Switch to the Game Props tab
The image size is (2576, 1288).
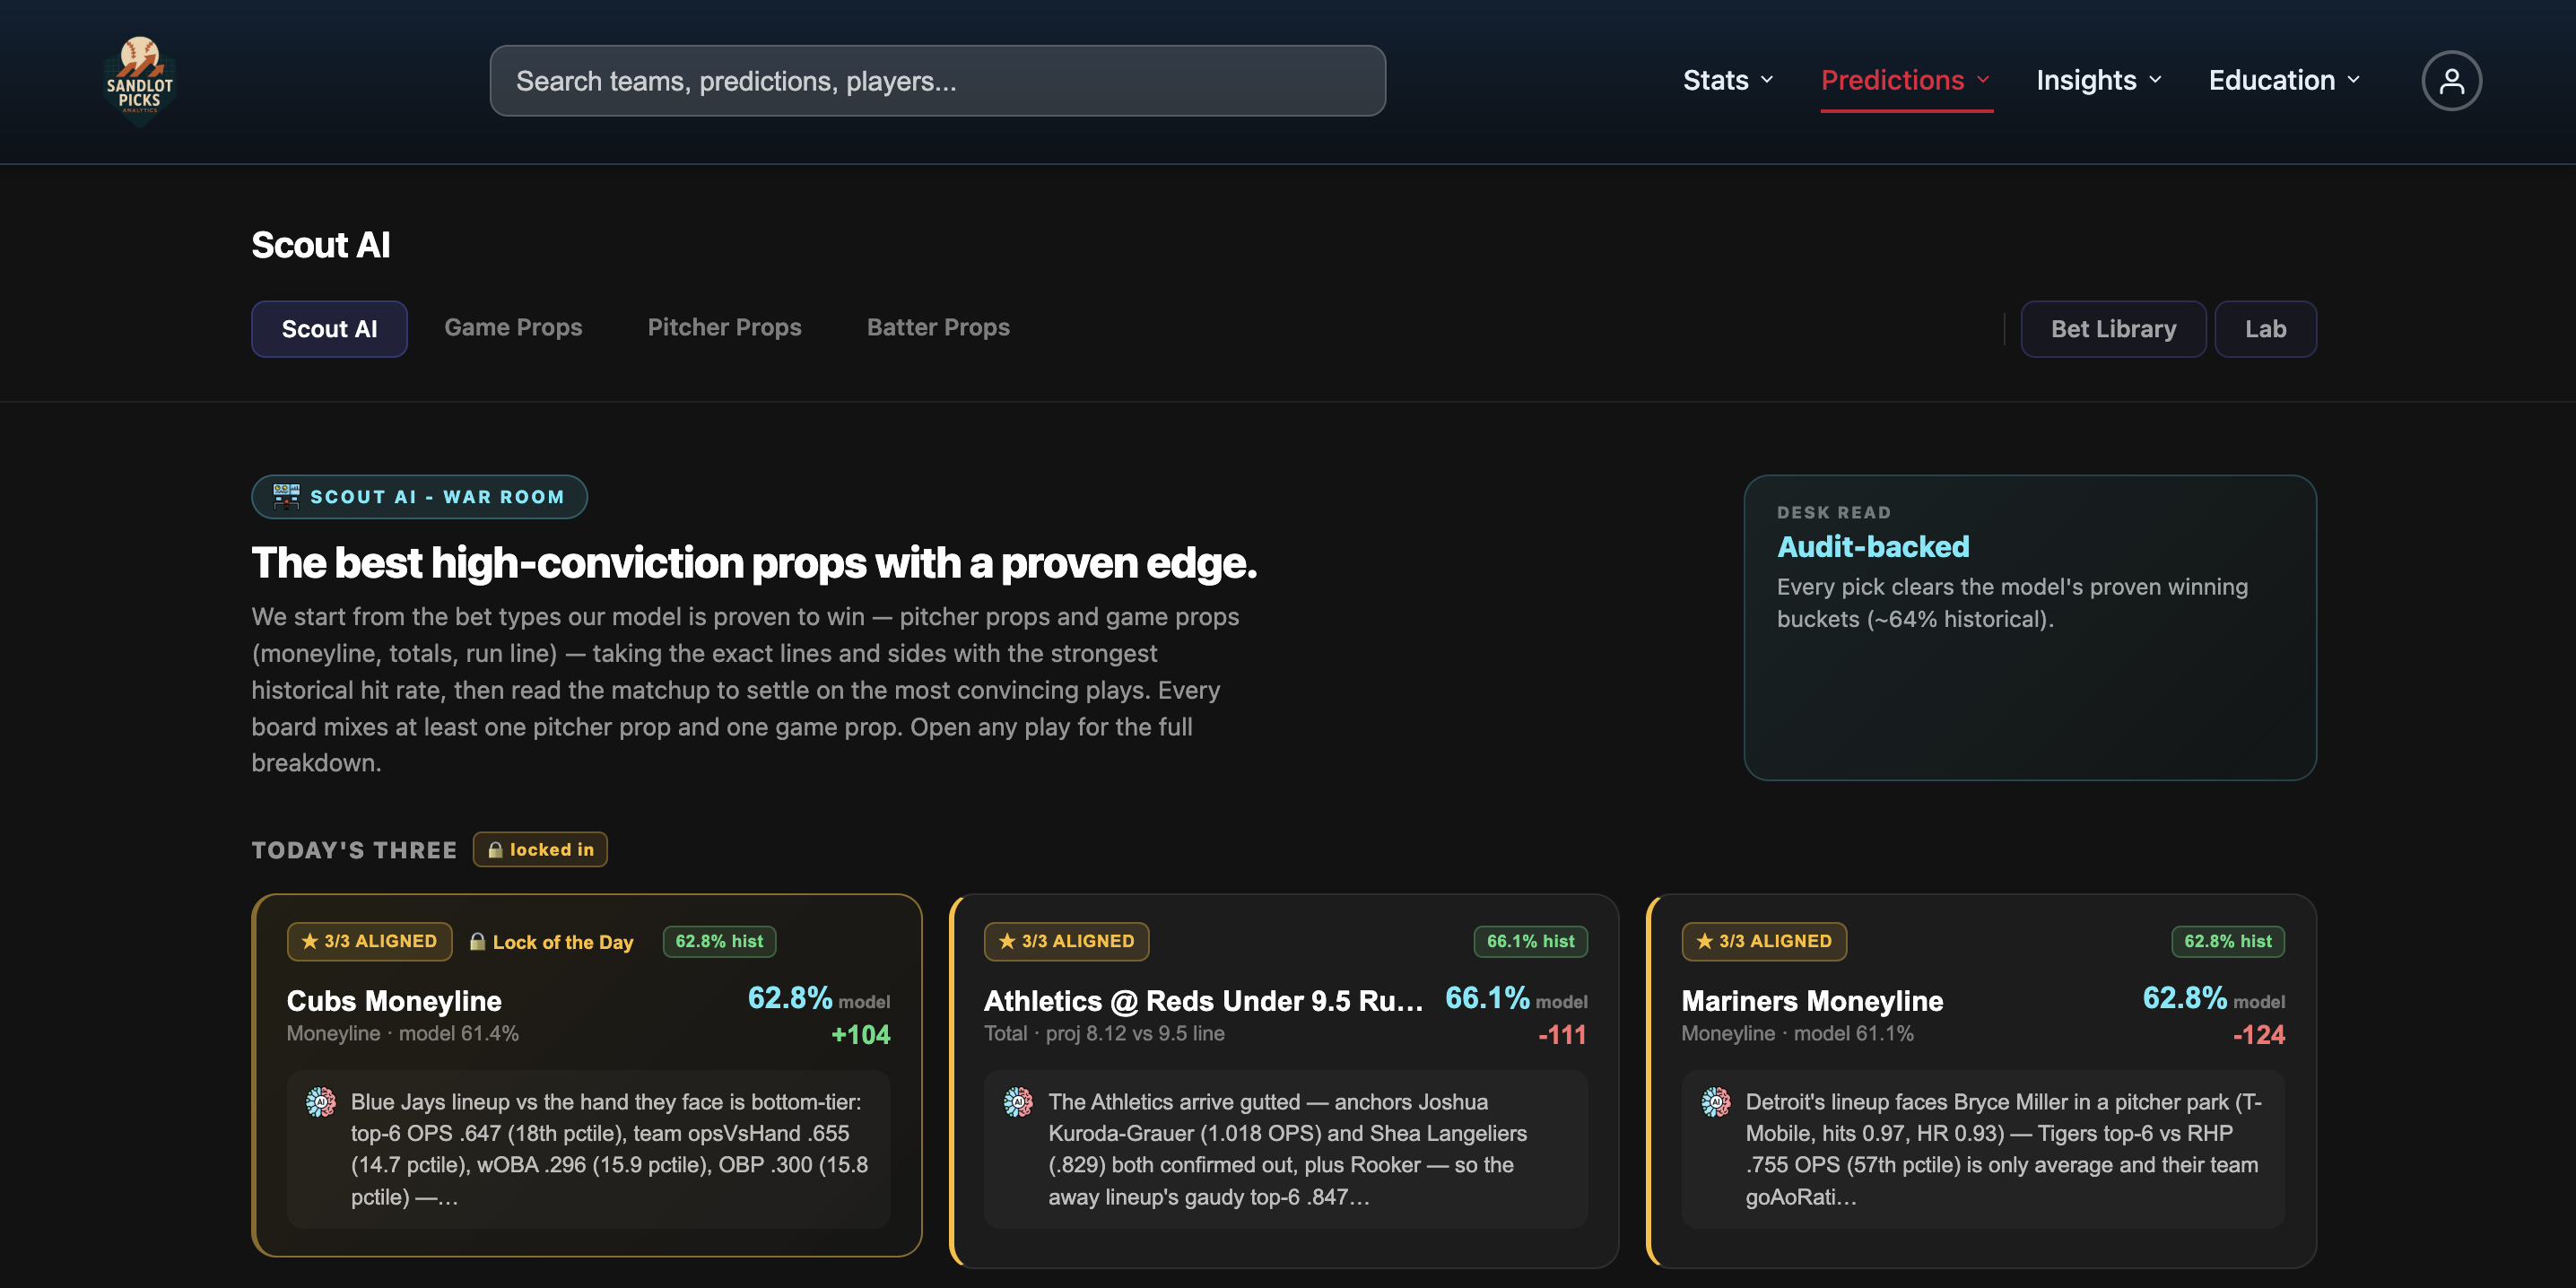point(513,327)
